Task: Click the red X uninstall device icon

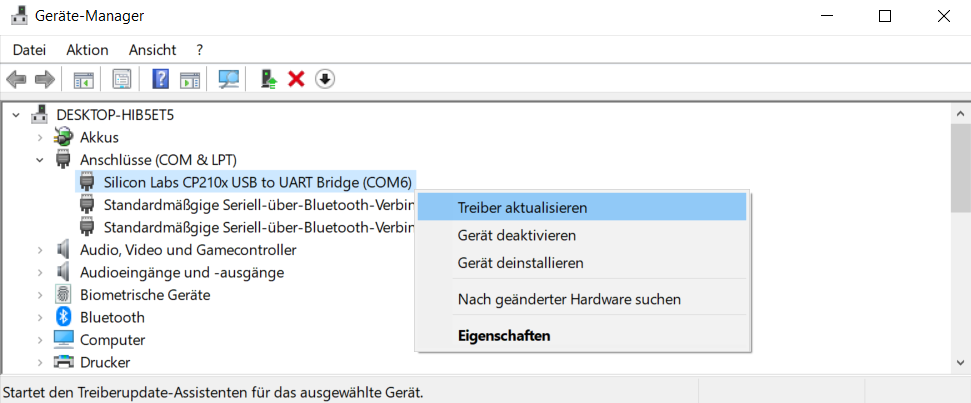Action: click(x=296, y=79)
